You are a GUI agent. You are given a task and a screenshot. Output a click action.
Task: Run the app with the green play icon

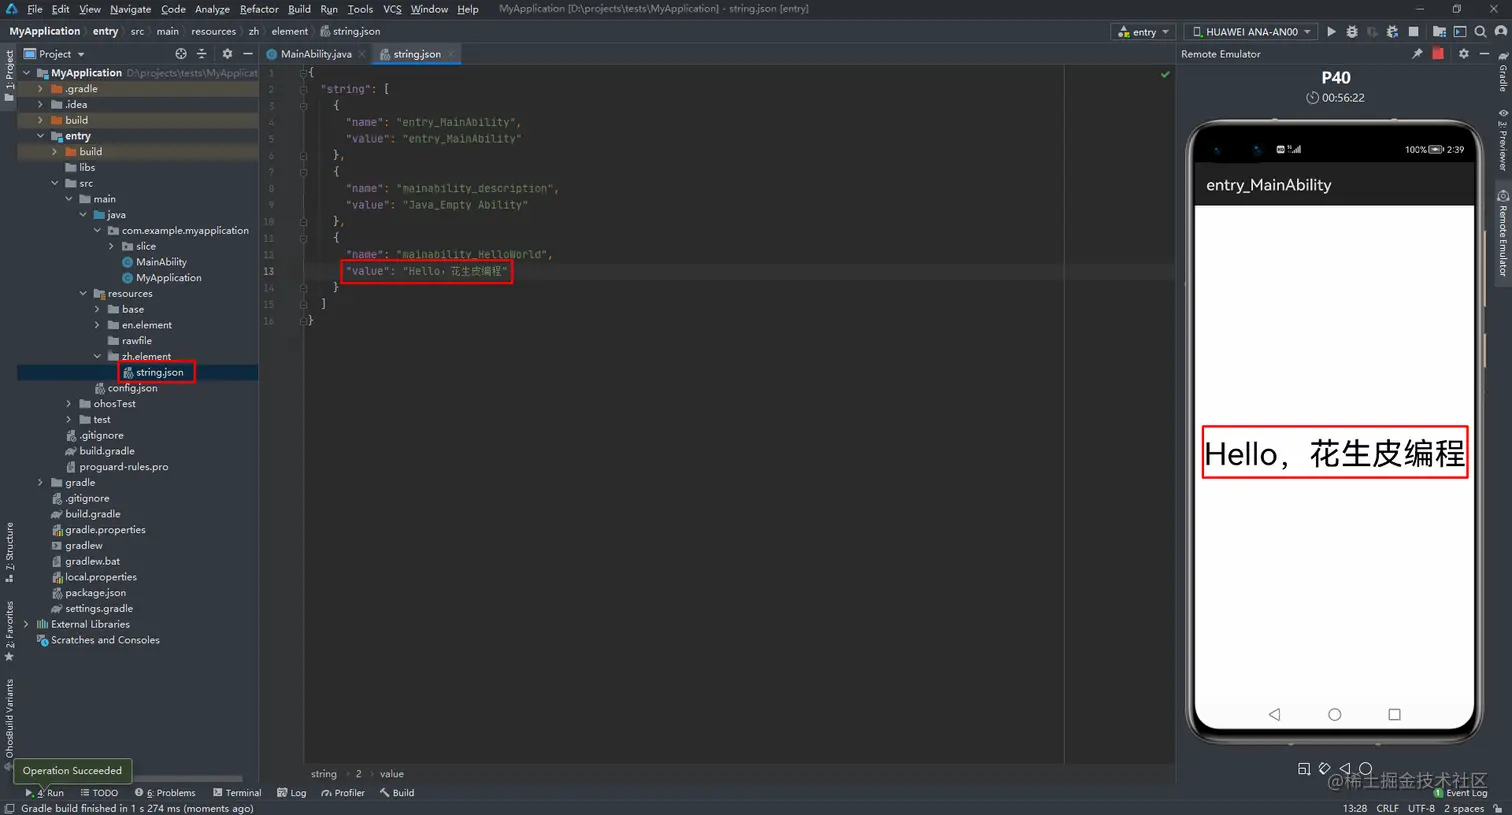pos(1331,32)
